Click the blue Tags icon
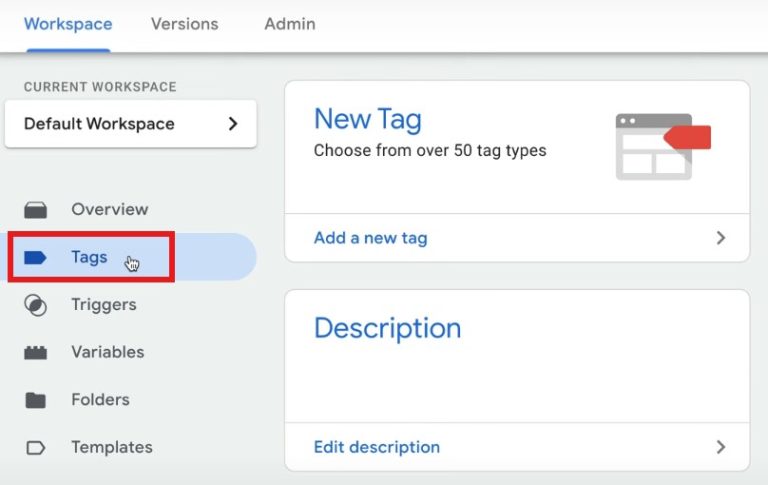Viewport: 768px width, 485px height. tap(35, 257)
